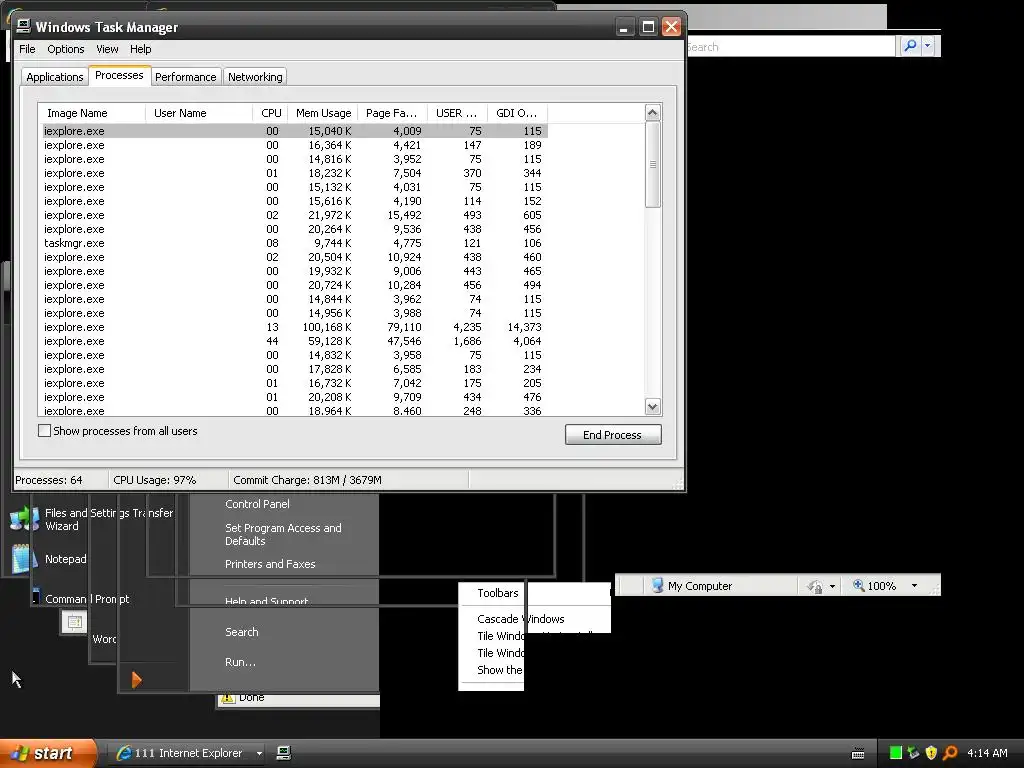Sort by the Mem Usage column
This screenshot has height=768, width=1024.
pyautogui.click(x=323, y=113)
